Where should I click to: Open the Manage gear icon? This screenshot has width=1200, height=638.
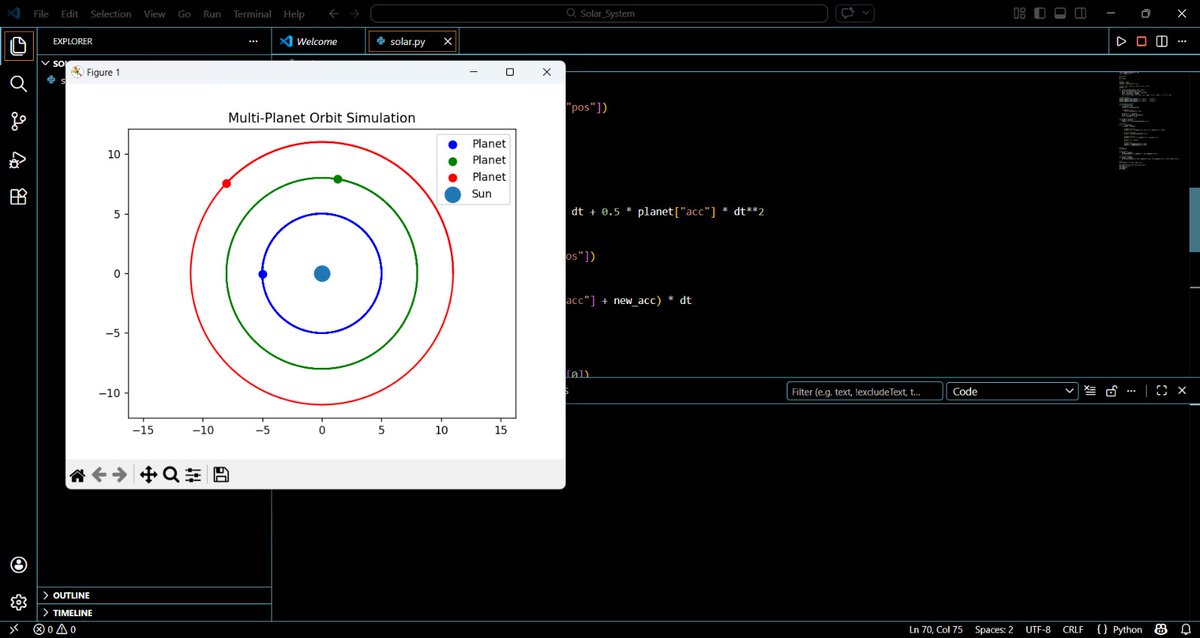(18, 602)
